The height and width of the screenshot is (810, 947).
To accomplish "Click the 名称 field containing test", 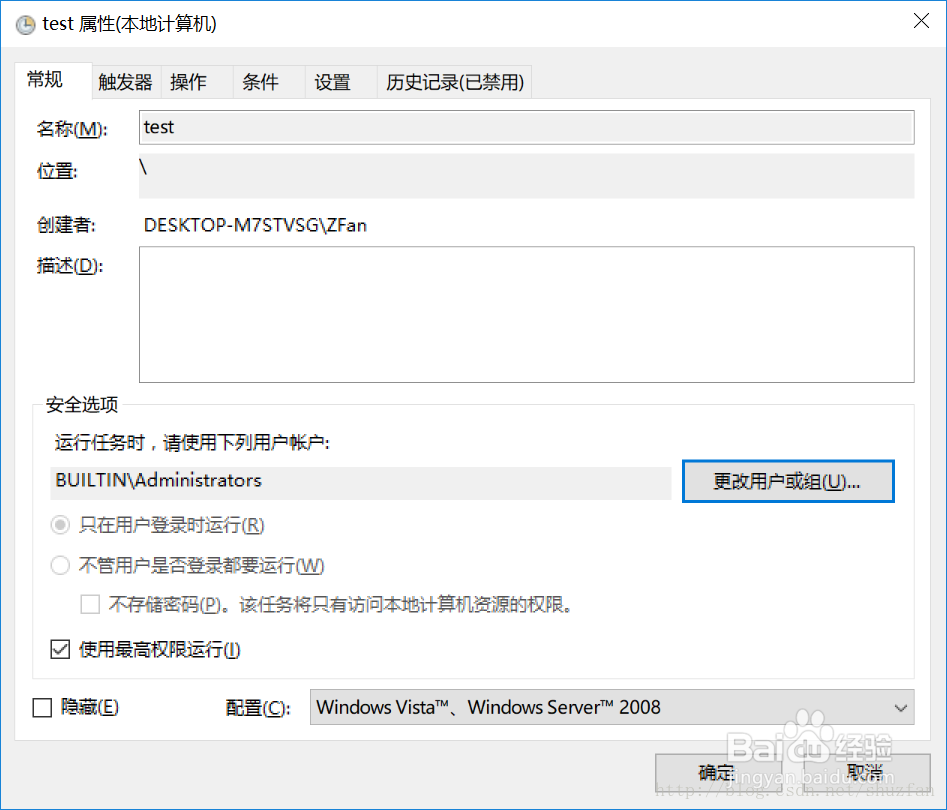I will 527,127.
